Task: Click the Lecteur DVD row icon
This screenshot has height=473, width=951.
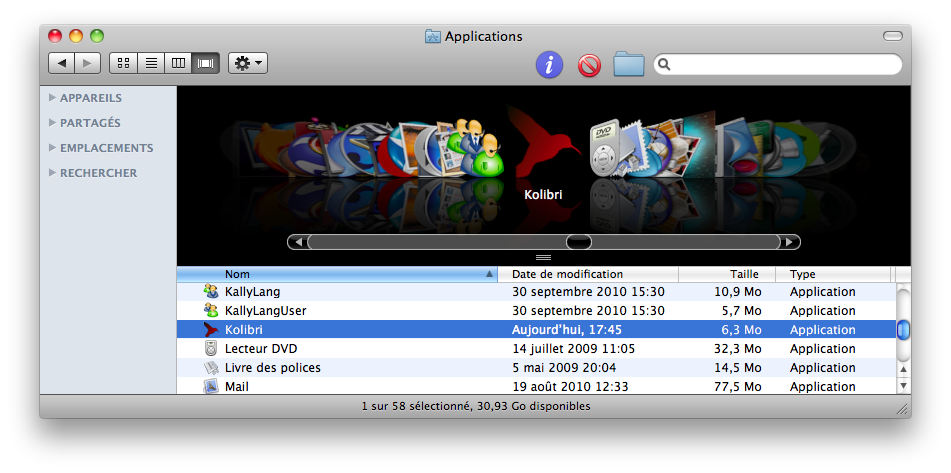Action: (210, 349)
